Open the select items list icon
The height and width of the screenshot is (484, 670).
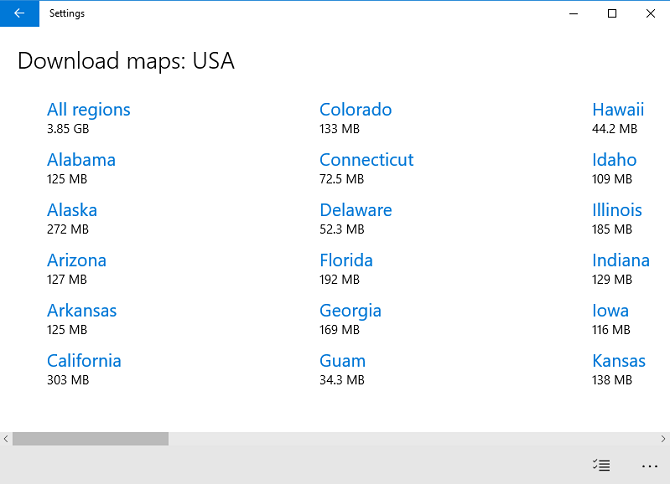601,465
